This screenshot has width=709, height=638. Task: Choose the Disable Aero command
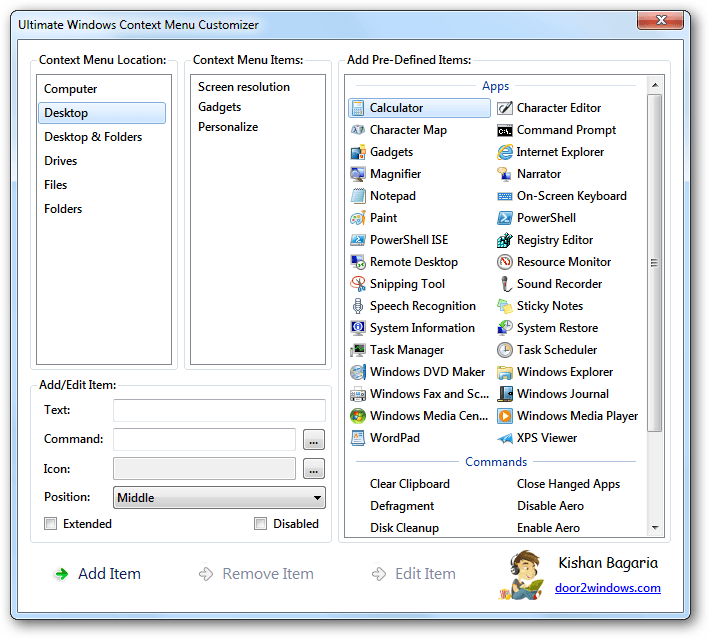pyautogui.click(x=550, y=506)
